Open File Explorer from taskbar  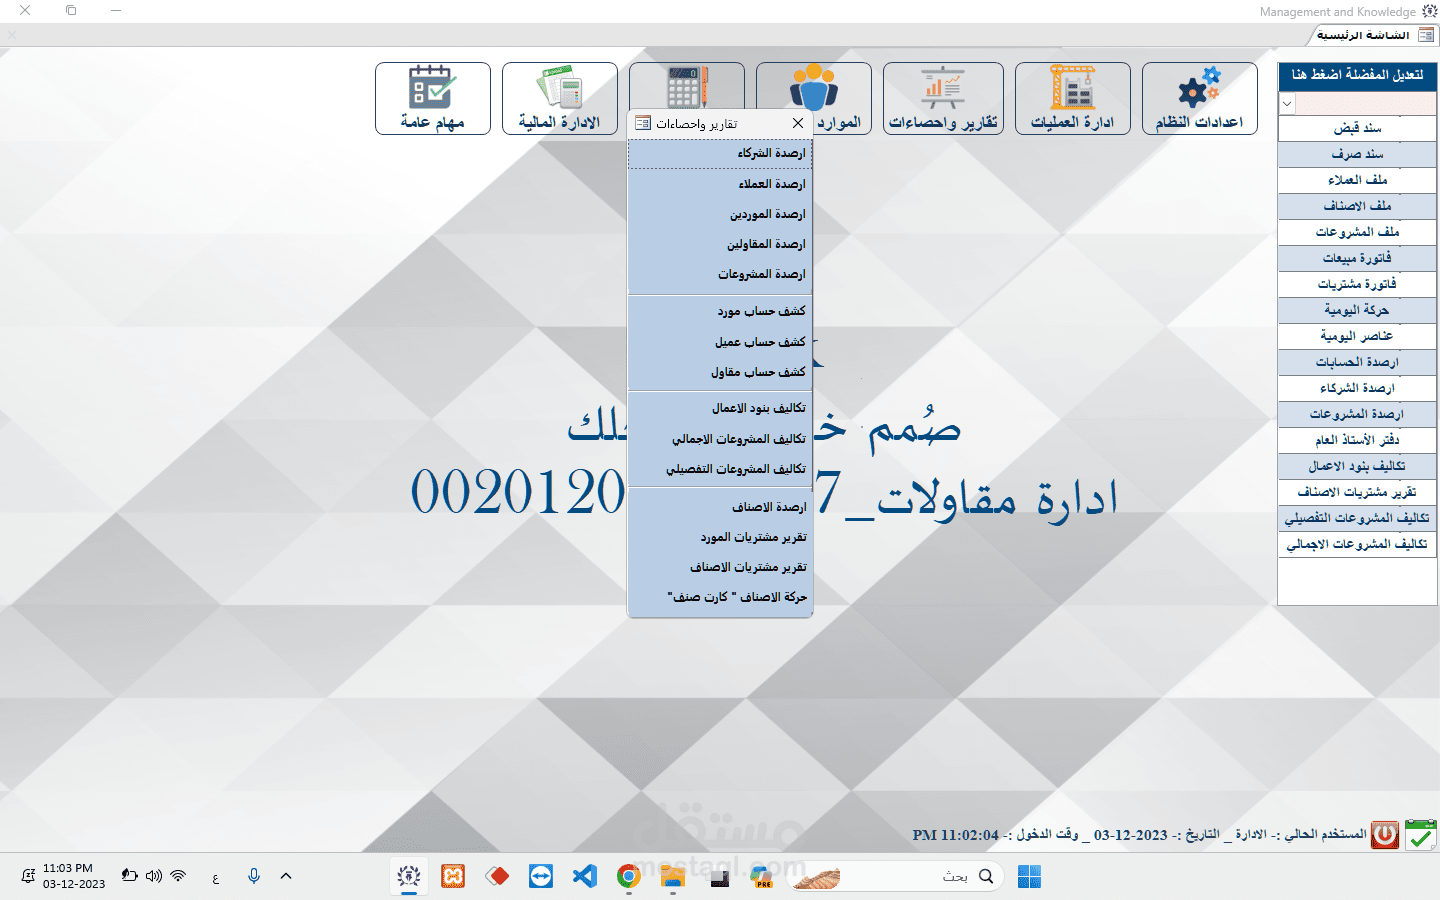(x=672, y=877)
